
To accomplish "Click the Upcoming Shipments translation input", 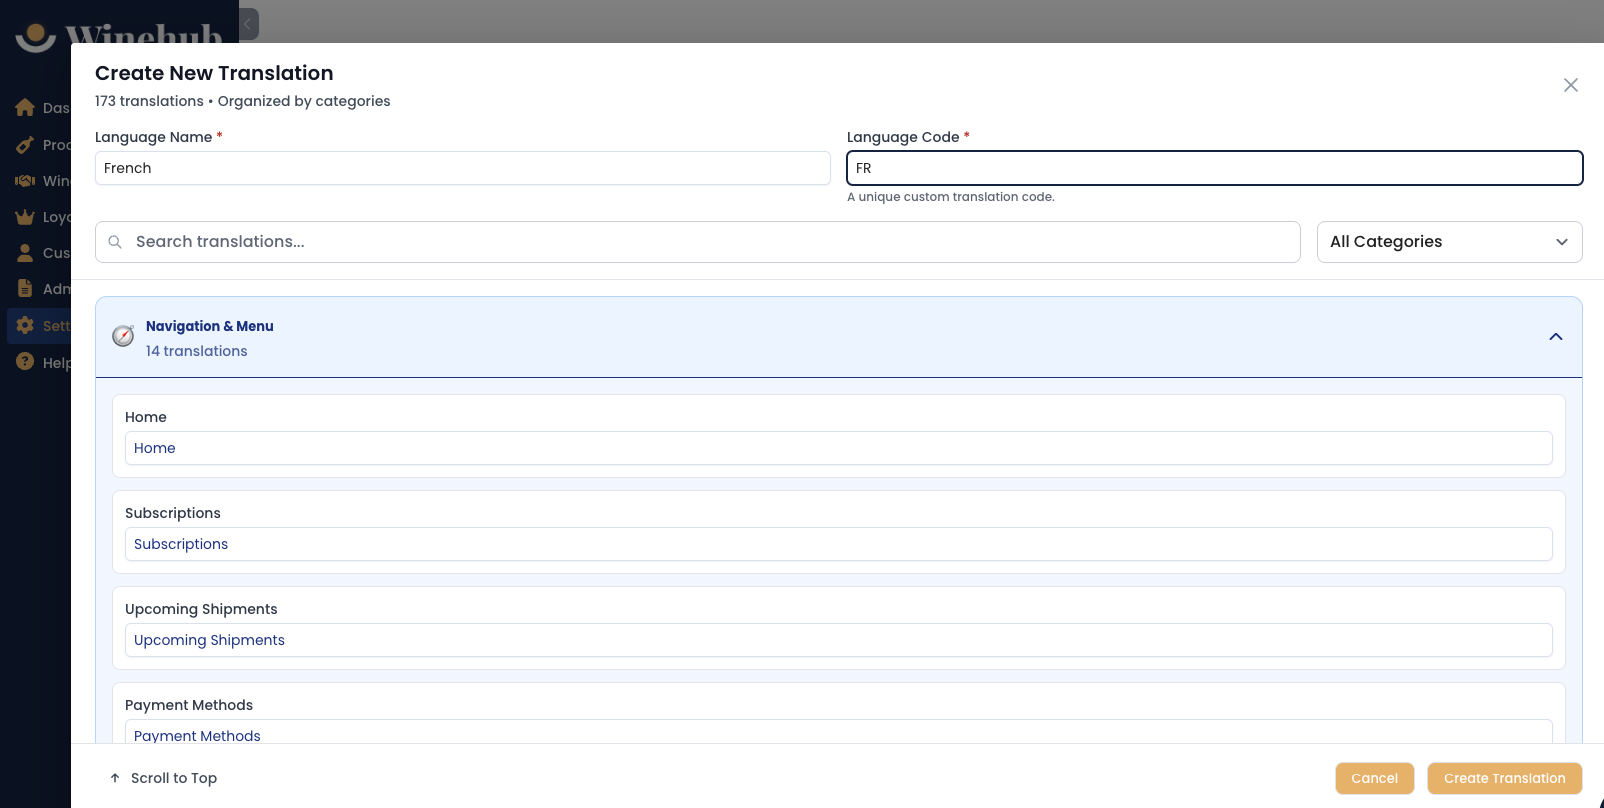I will click(x=839, y=640).
